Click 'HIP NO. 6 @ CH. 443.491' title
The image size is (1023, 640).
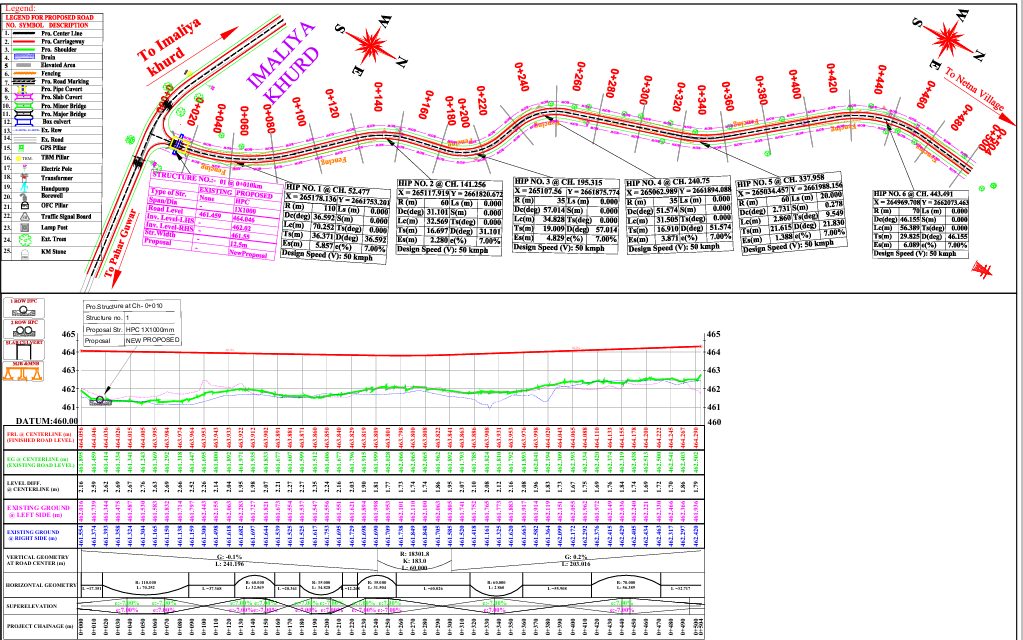click(913, 194)
